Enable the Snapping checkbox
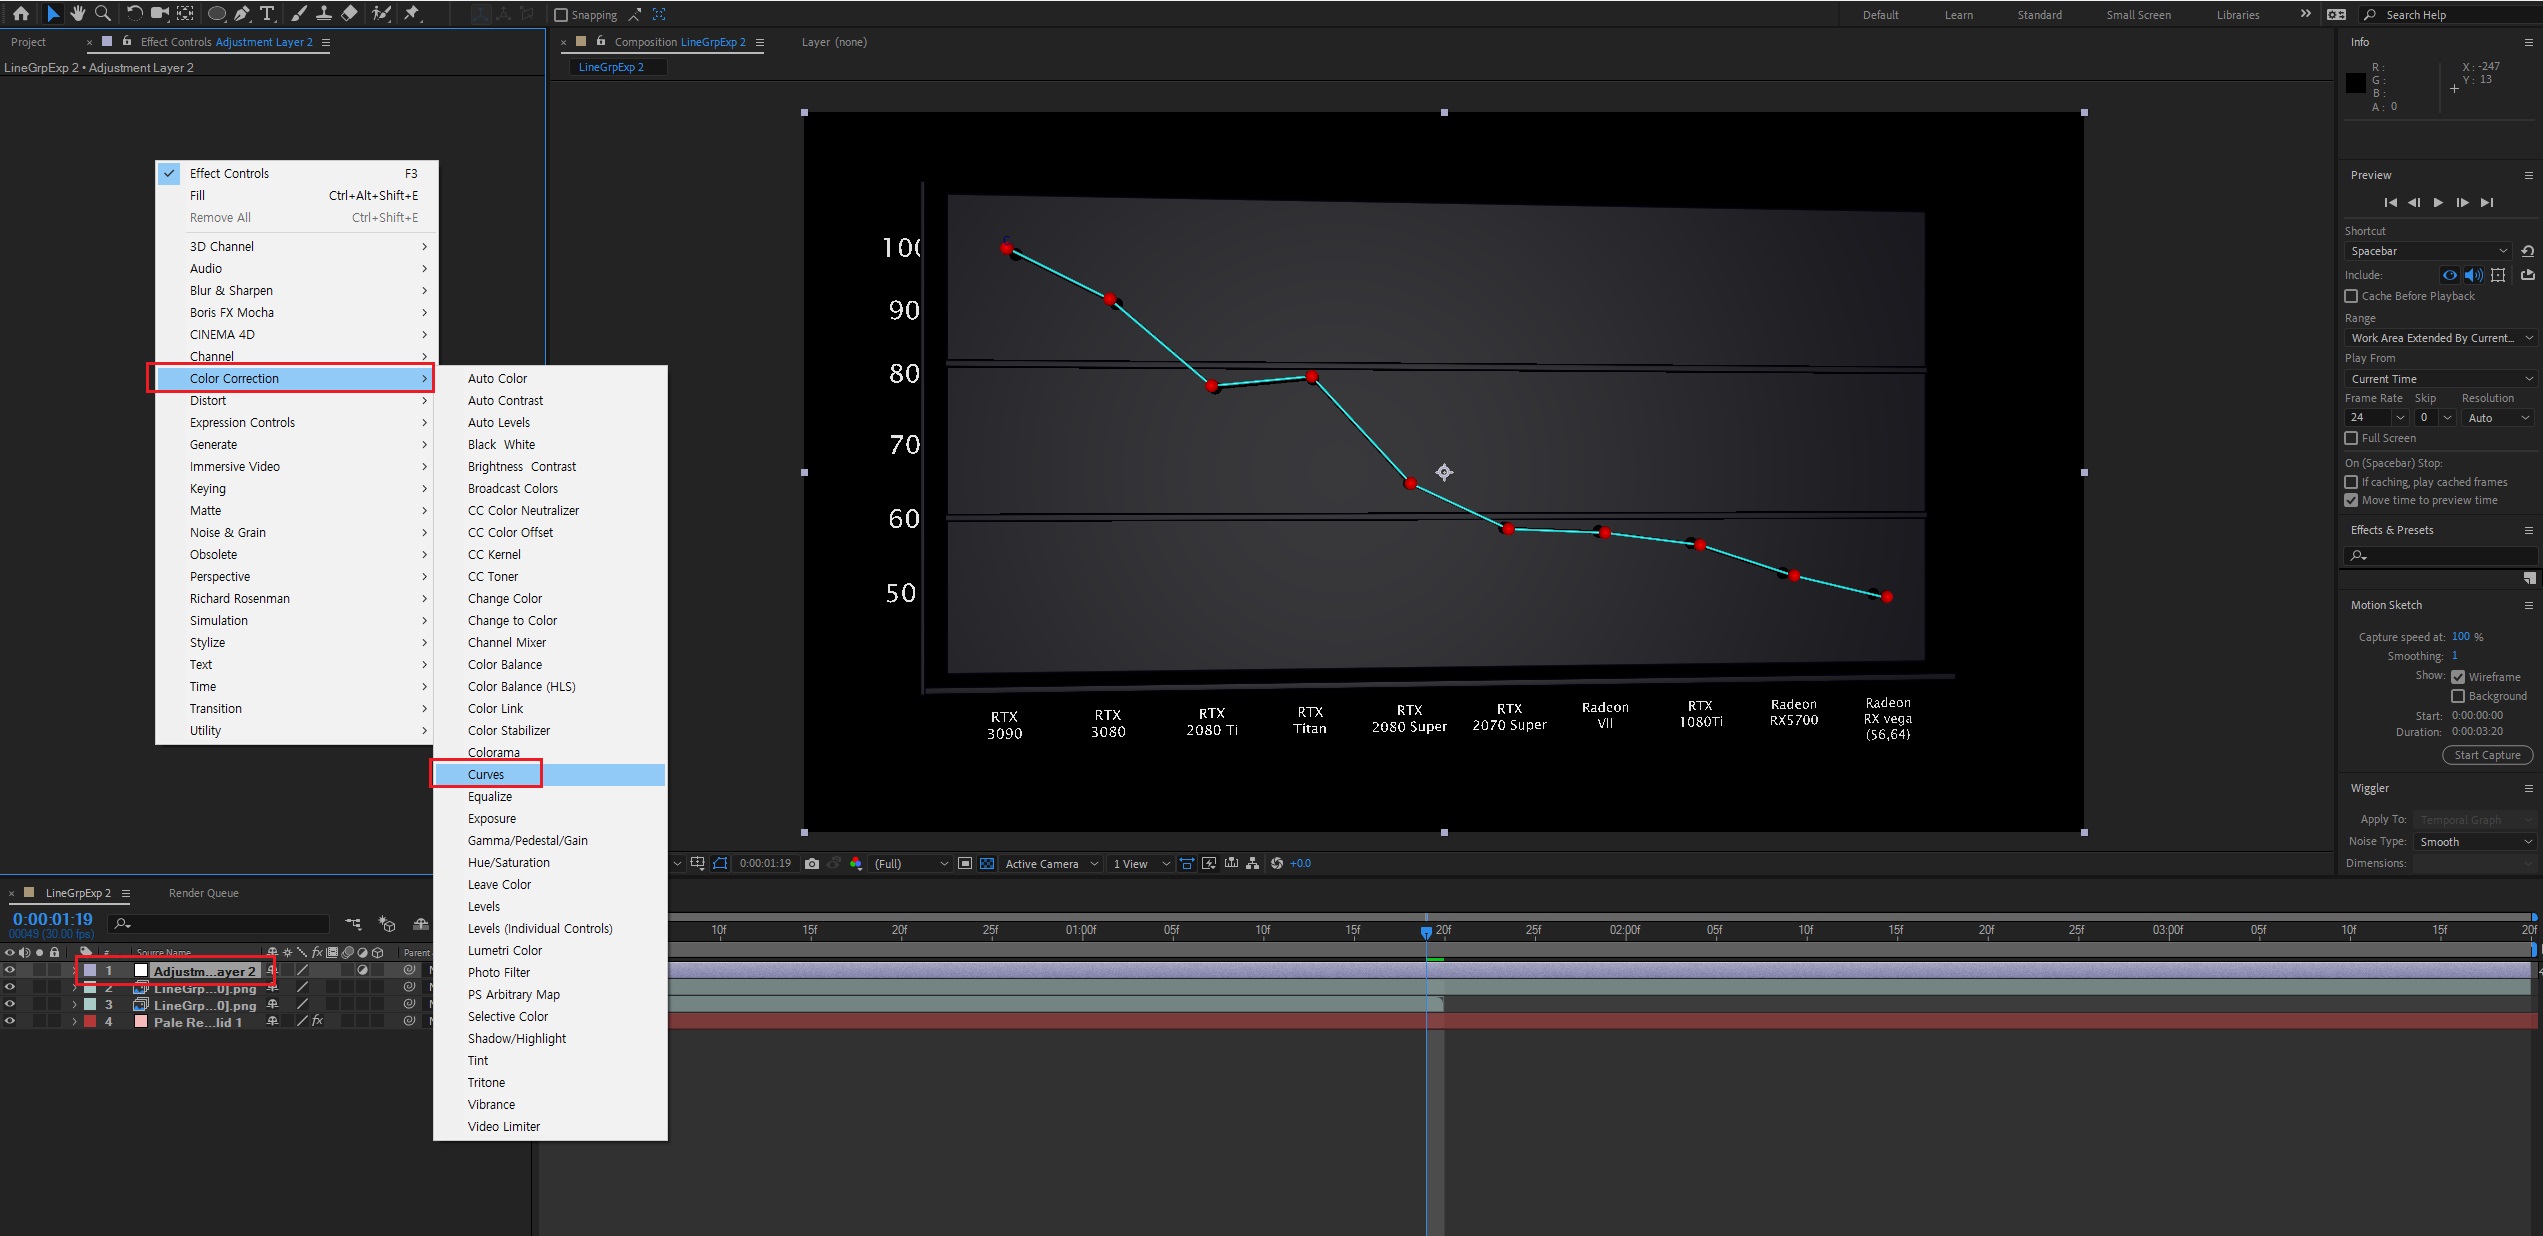This screenshot has width=2543, height=1236. (561, 15)
